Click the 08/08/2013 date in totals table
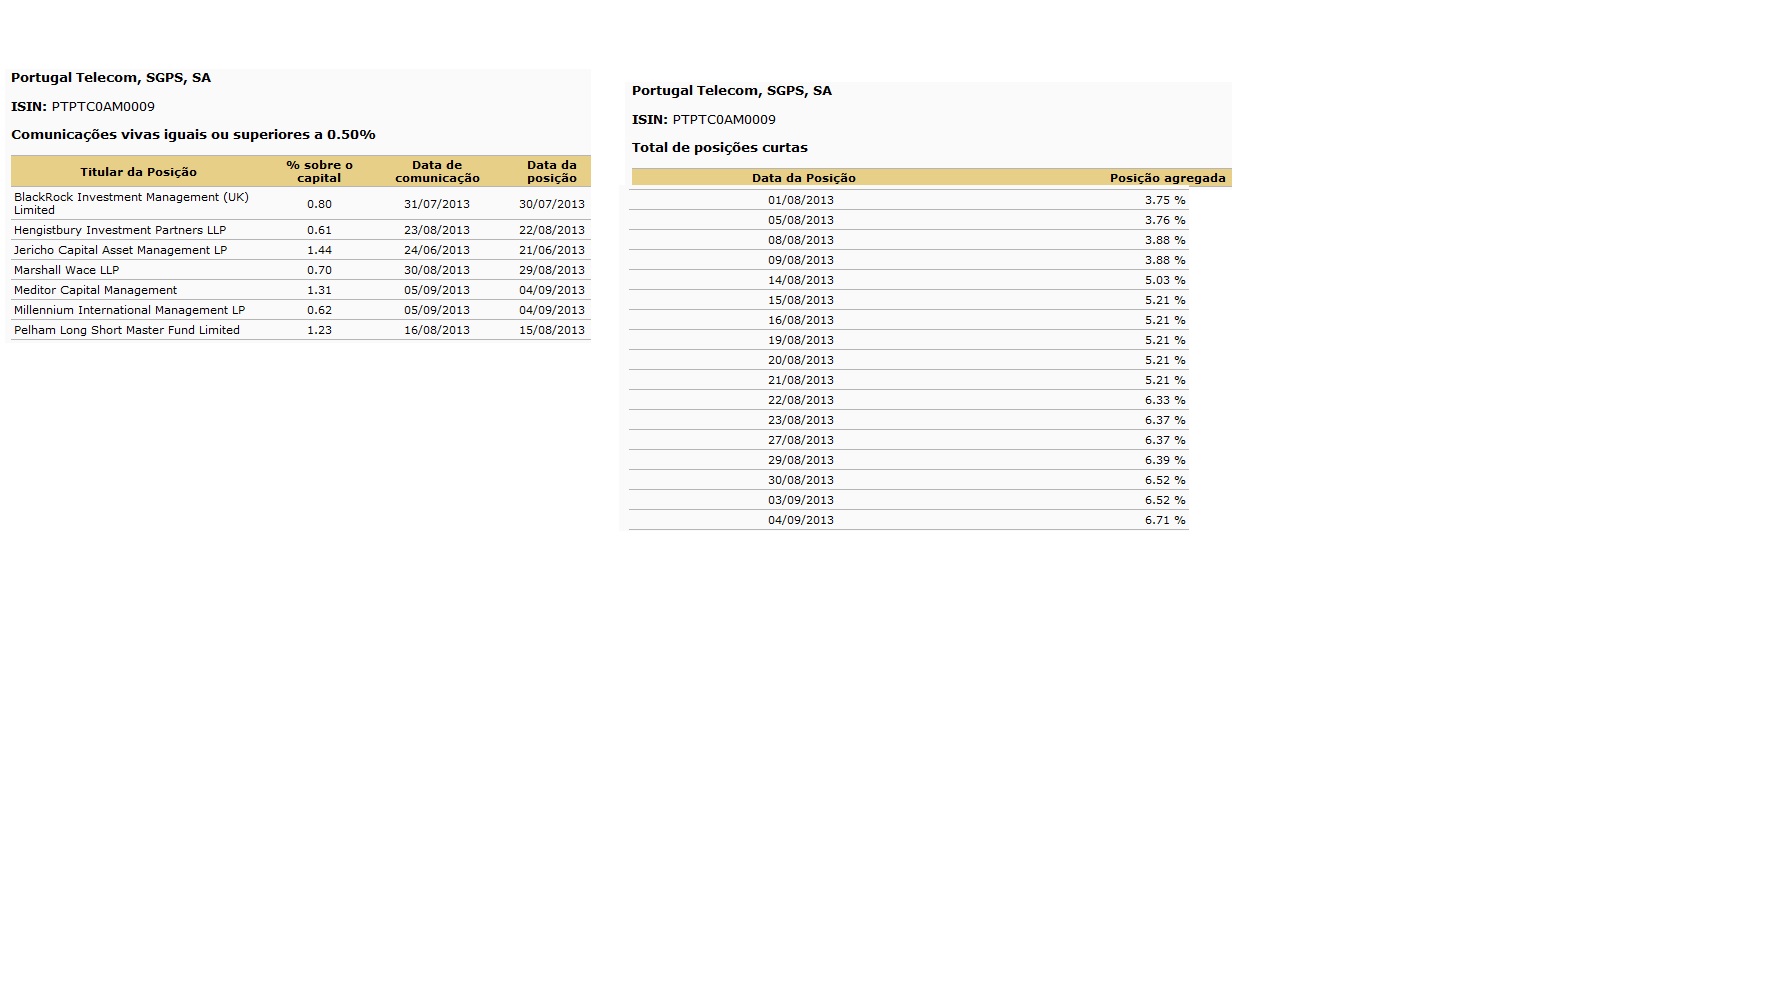 click(x=801, y=240)
